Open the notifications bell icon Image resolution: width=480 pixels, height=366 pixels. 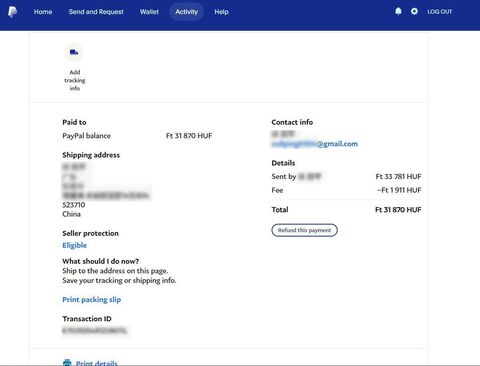point(398,11)
